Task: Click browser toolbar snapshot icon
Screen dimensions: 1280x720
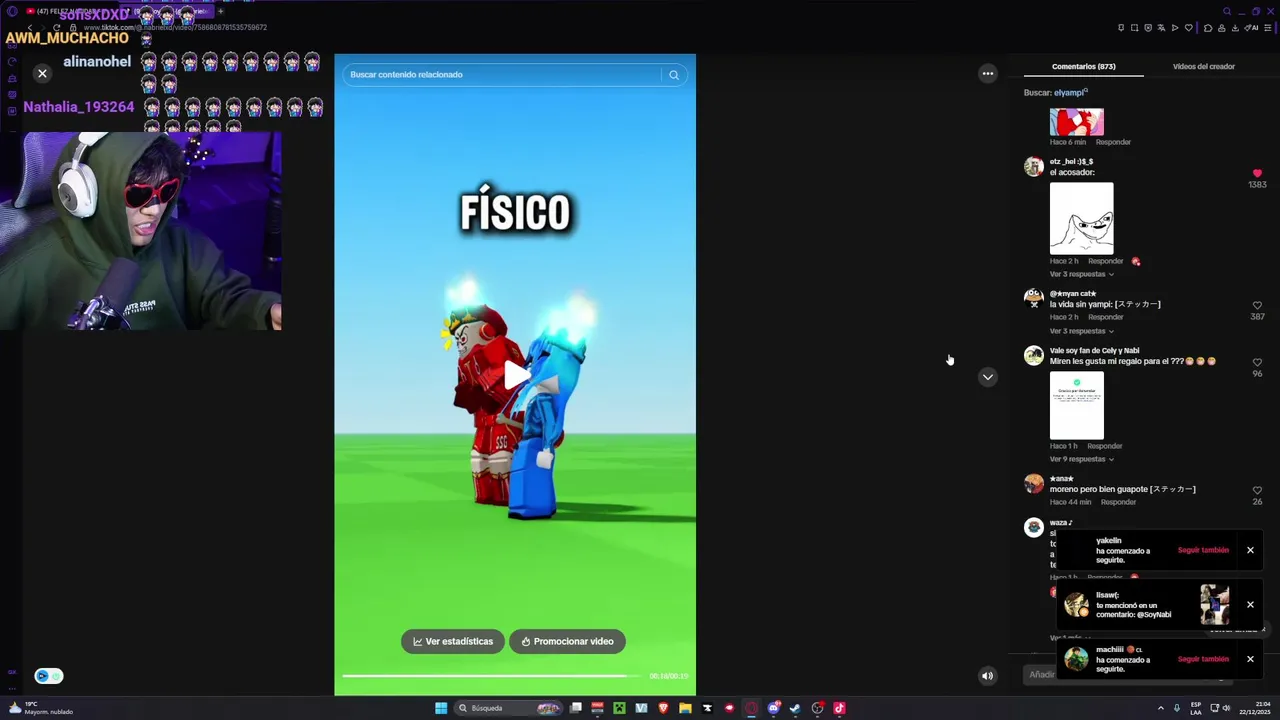Action: pyautogui.click(x=1134, y=28)
